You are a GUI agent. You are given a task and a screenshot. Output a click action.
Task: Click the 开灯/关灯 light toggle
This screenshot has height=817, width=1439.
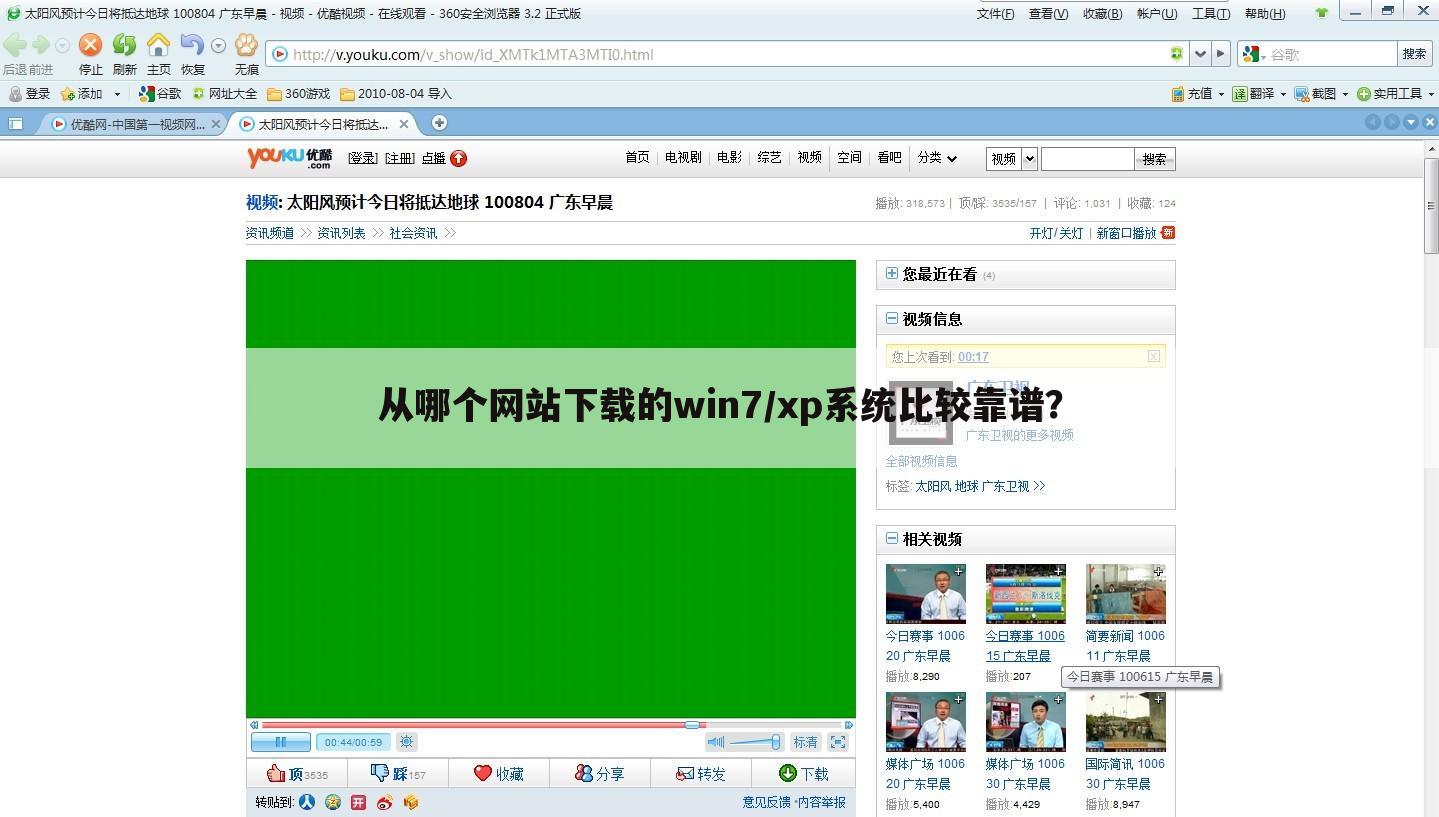coord(1056,233)
